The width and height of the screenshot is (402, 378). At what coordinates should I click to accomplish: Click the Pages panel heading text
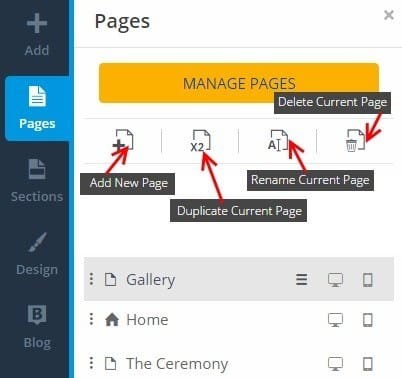(x=122, y=22)
